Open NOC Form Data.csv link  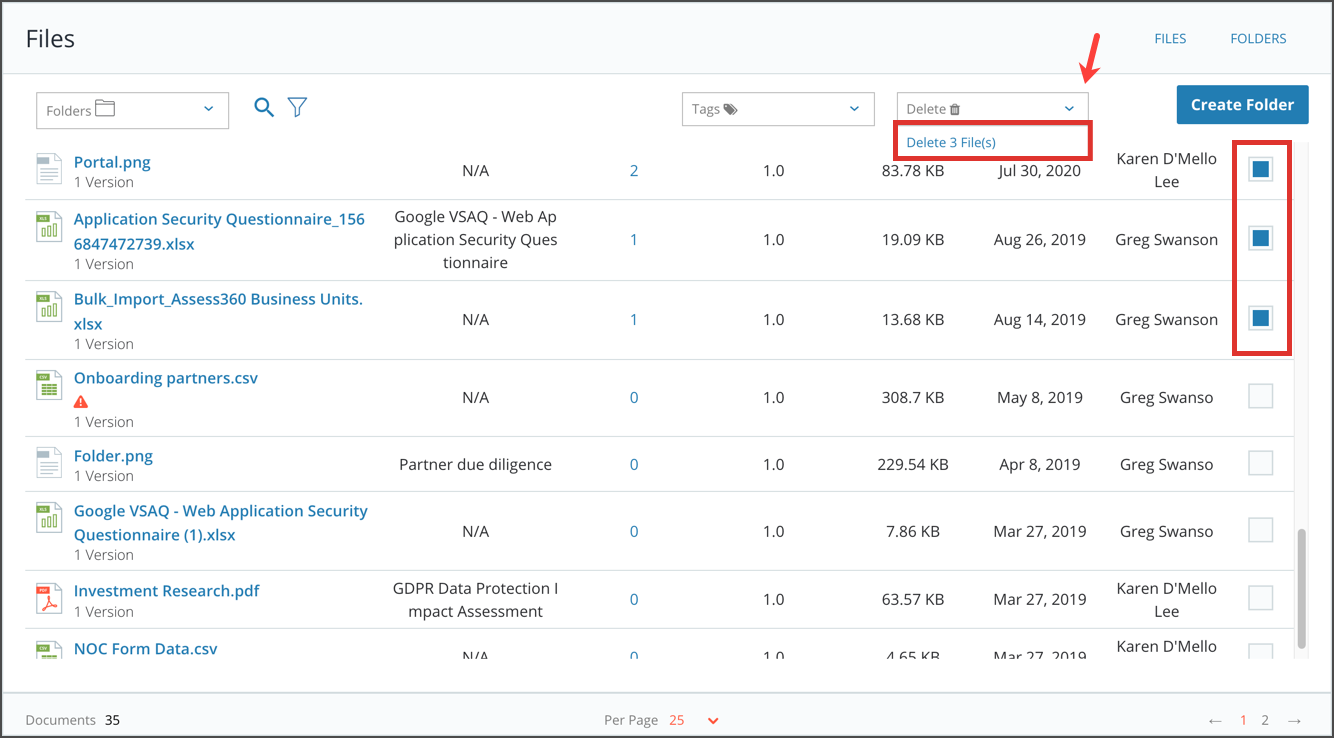coord(146,649)
